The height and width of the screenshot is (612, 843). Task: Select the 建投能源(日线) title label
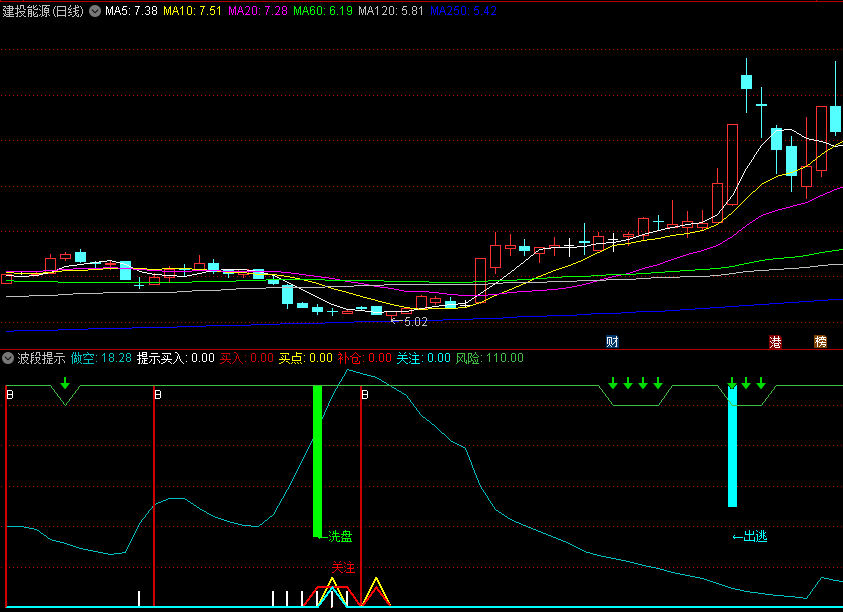tap(43, 11)
